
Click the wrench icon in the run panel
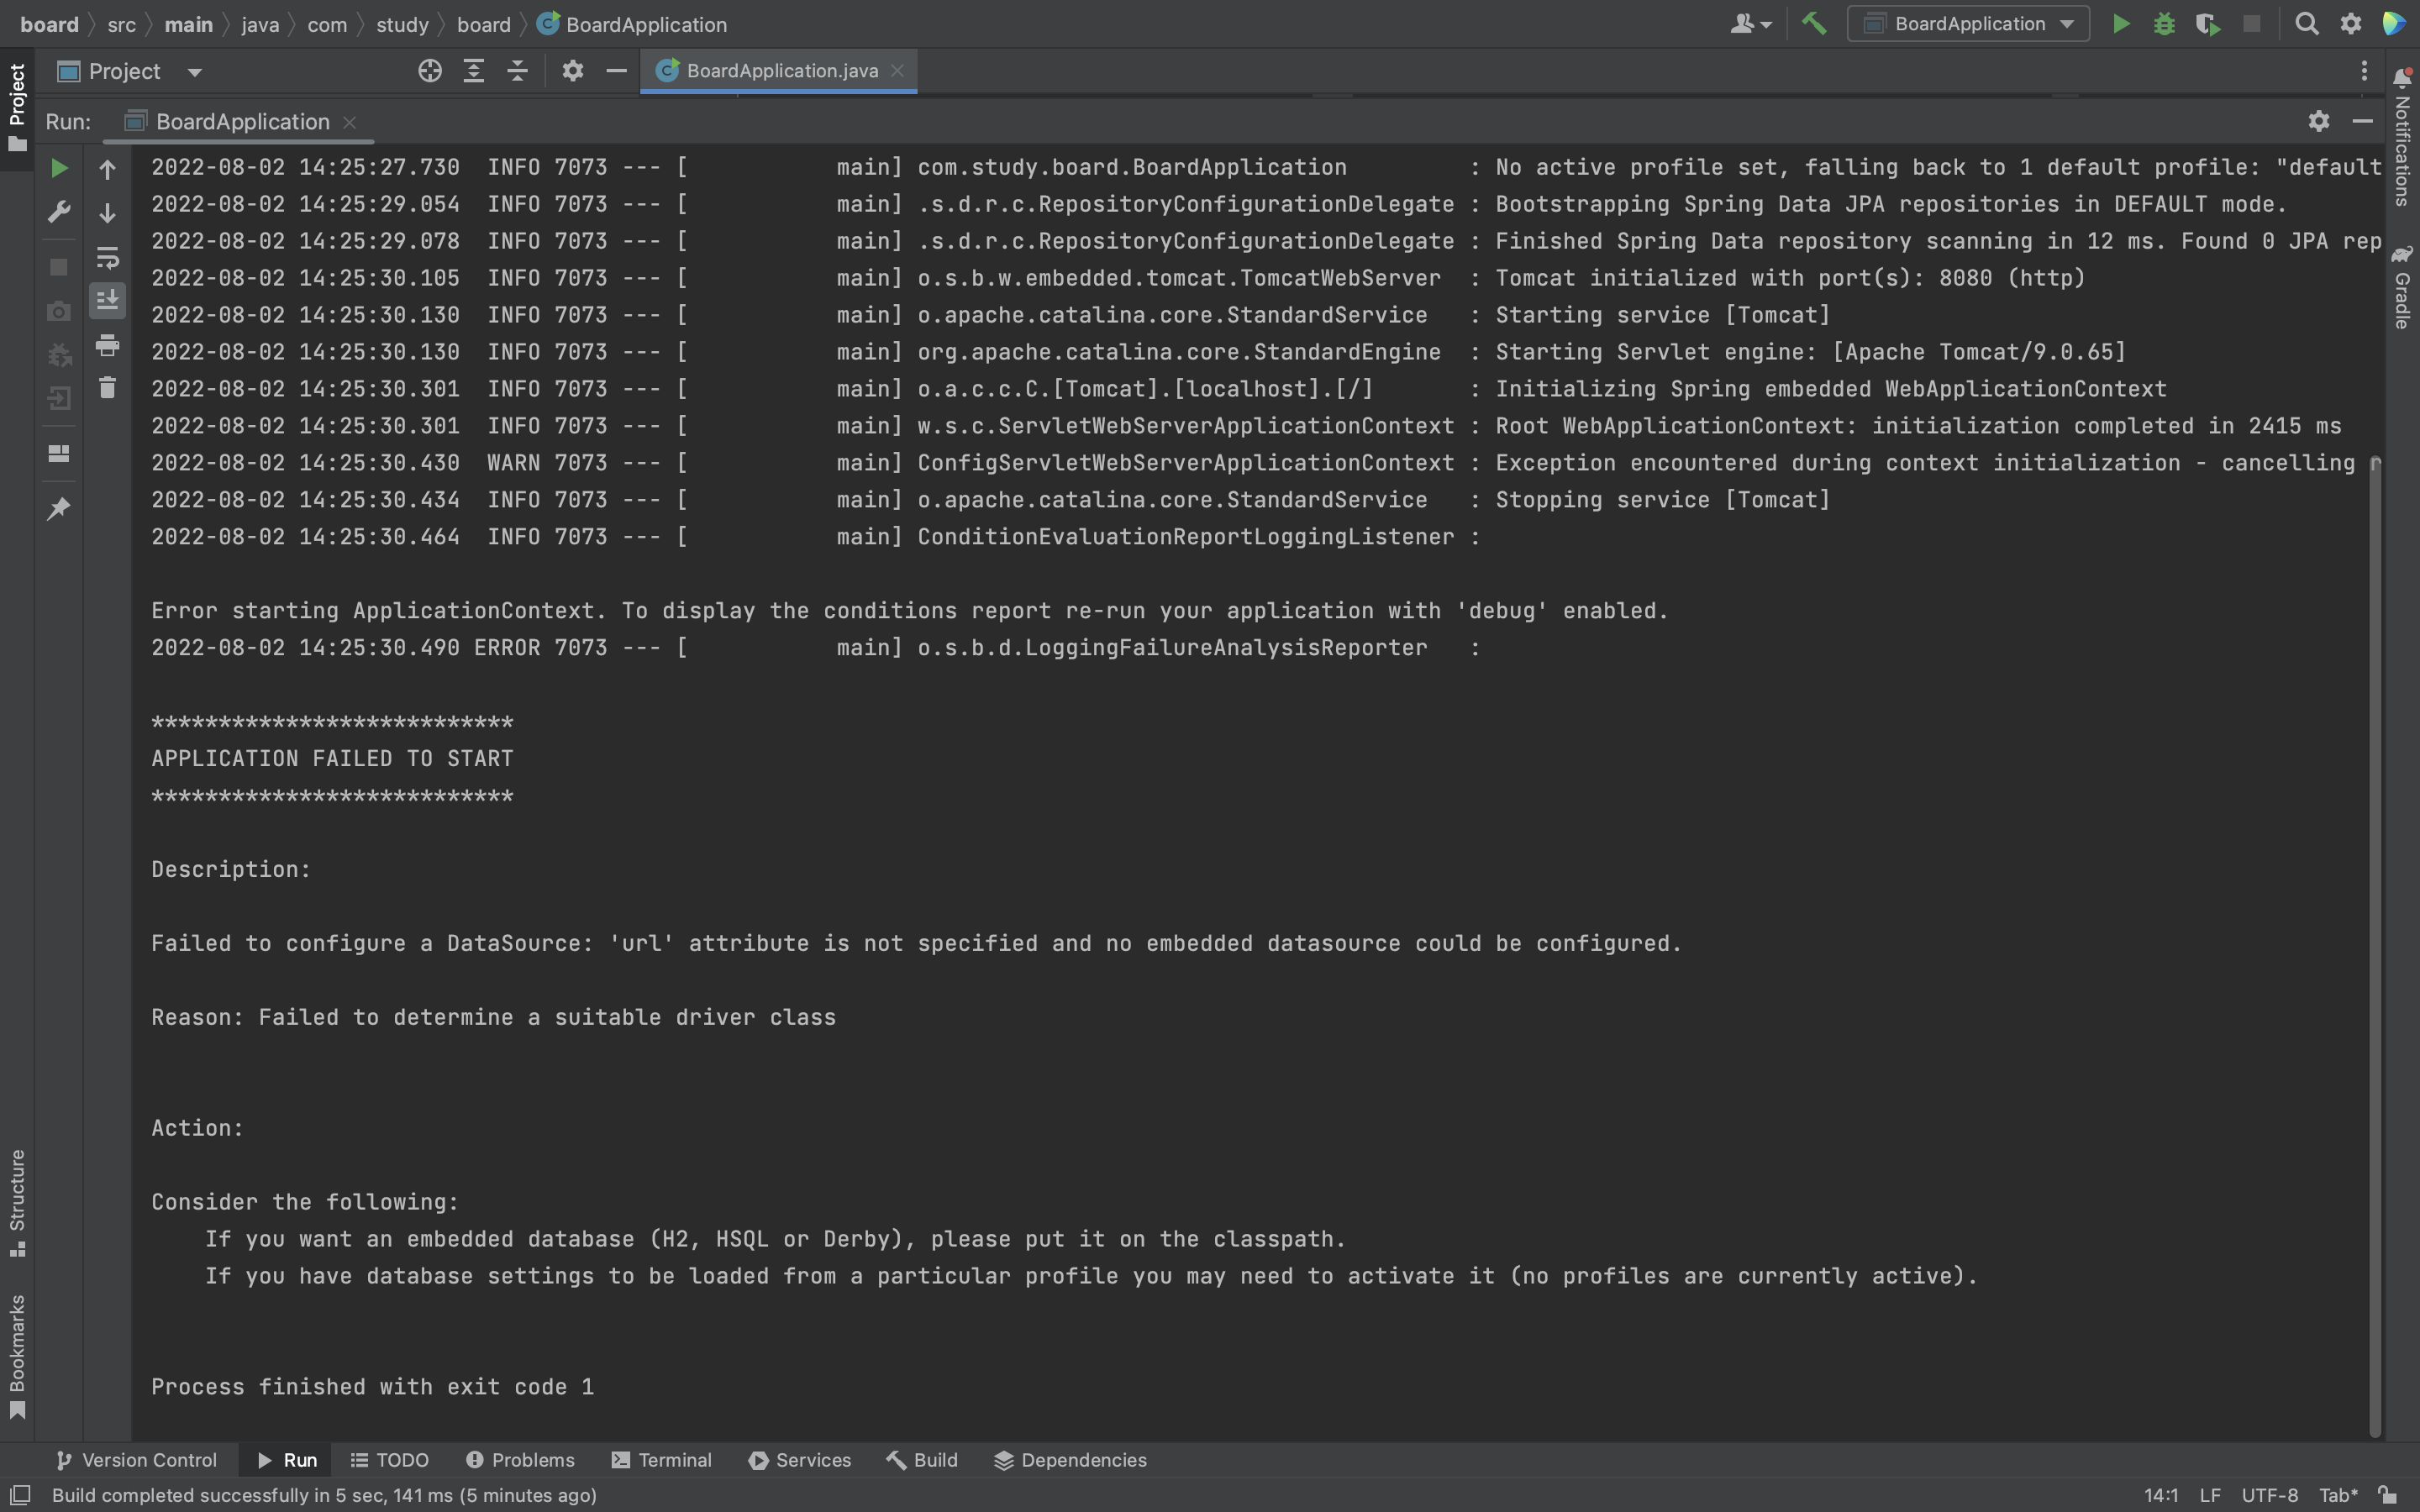59,212
